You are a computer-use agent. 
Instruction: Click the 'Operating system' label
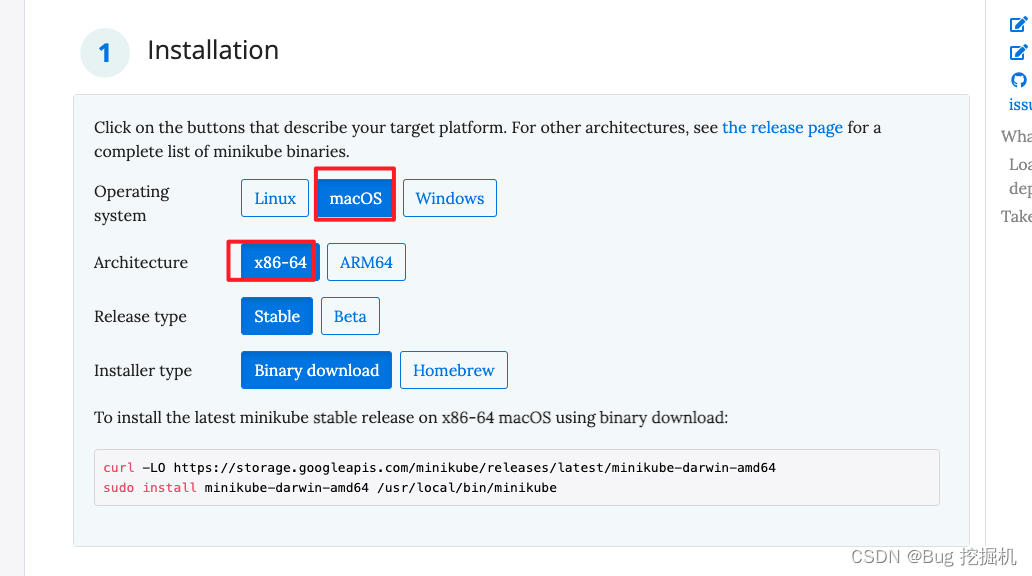click(132, 203)
